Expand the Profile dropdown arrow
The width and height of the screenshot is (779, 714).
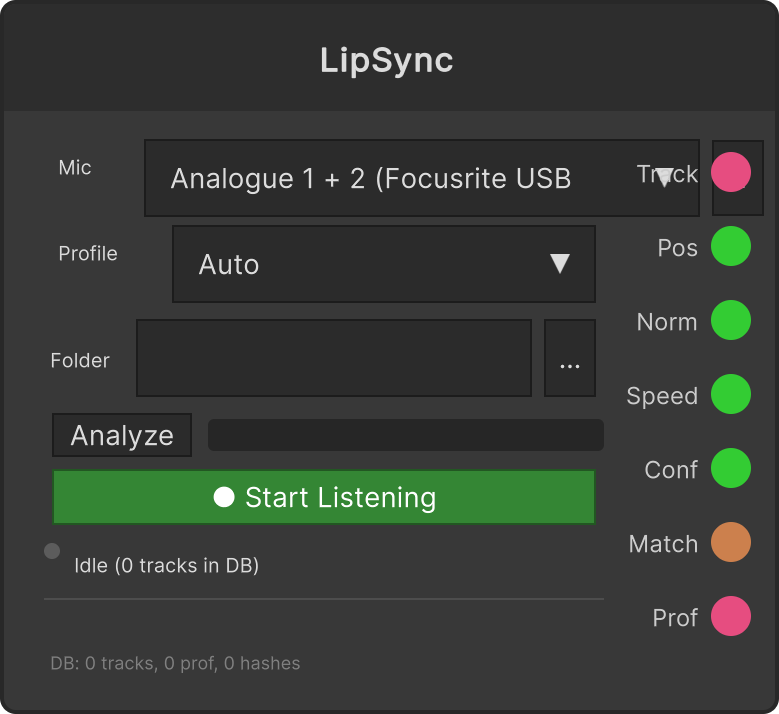(559, 264)
